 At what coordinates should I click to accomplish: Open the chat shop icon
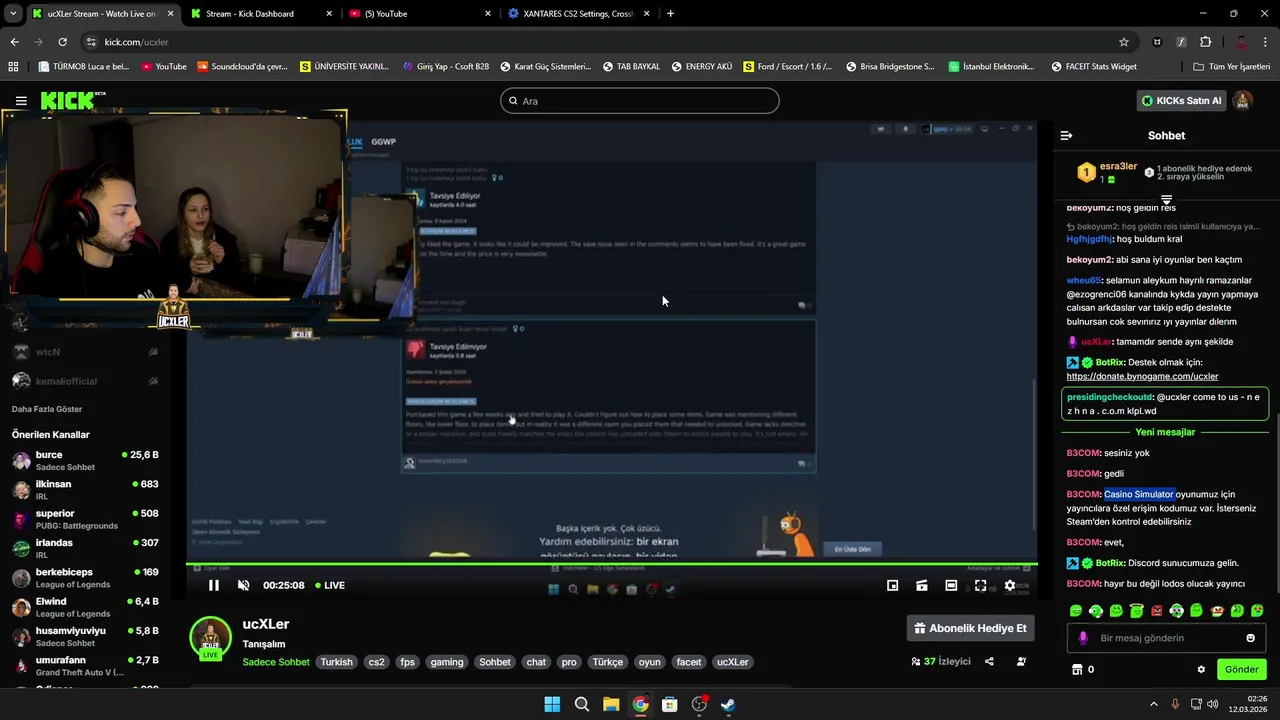pos(1077,669)
